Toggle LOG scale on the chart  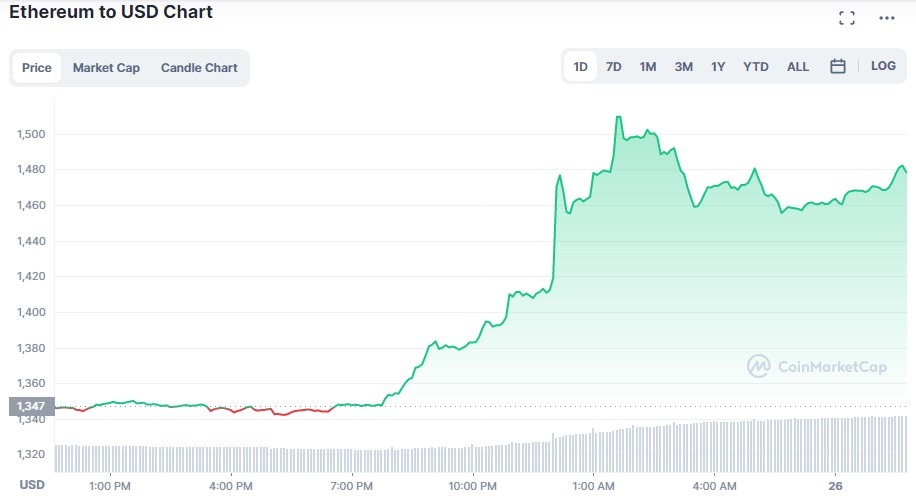pyautogui.click(x=883, y=66)
